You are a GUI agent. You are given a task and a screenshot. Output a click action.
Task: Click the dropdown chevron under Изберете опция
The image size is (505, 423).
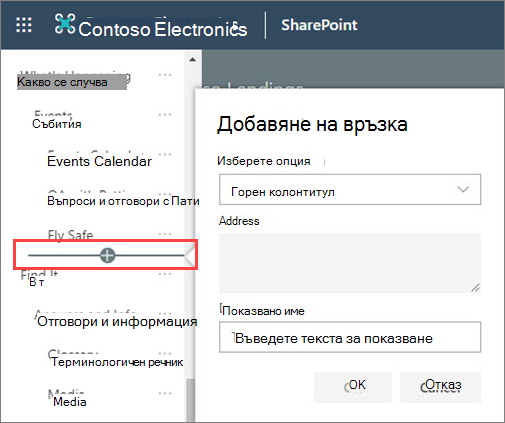pyautogui.click(x=463, y=189)
